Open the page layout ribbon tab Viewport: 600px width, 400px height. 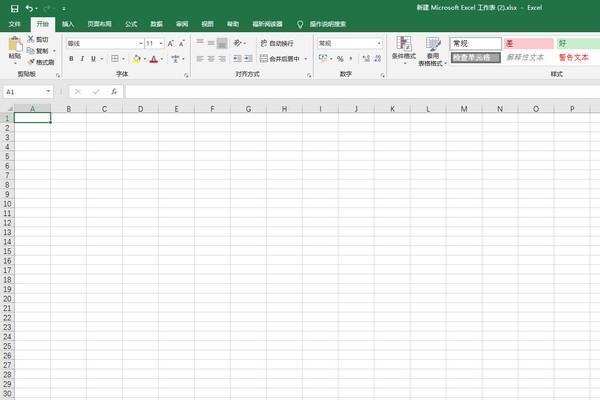click(x=99, y=24)
